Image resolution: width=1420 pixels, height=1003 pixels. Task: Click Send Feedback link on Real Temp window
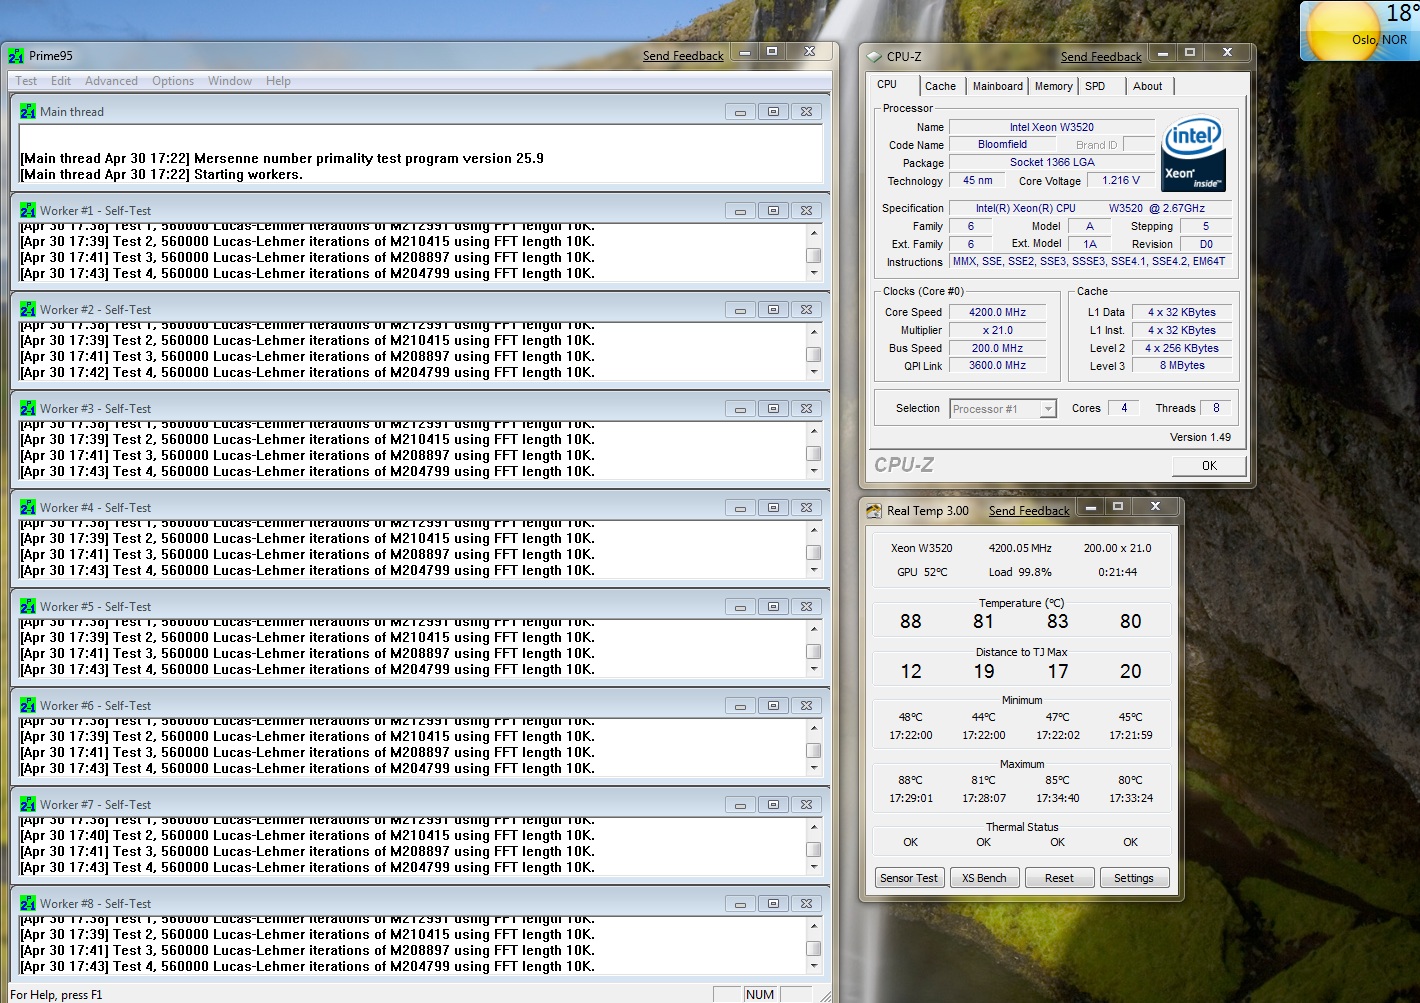(x=1029, y=511)
